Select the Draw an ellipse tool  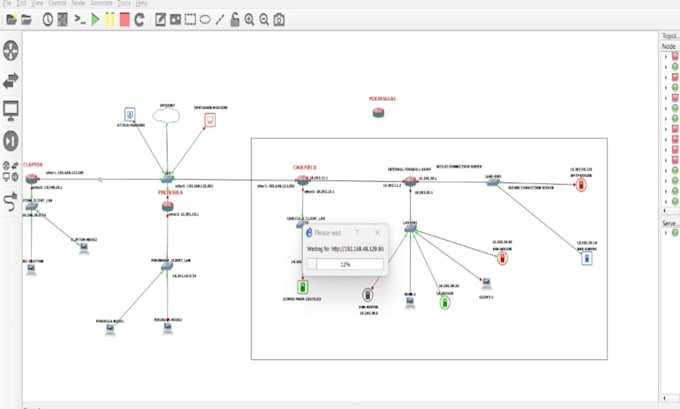click(x=205, y=20)
